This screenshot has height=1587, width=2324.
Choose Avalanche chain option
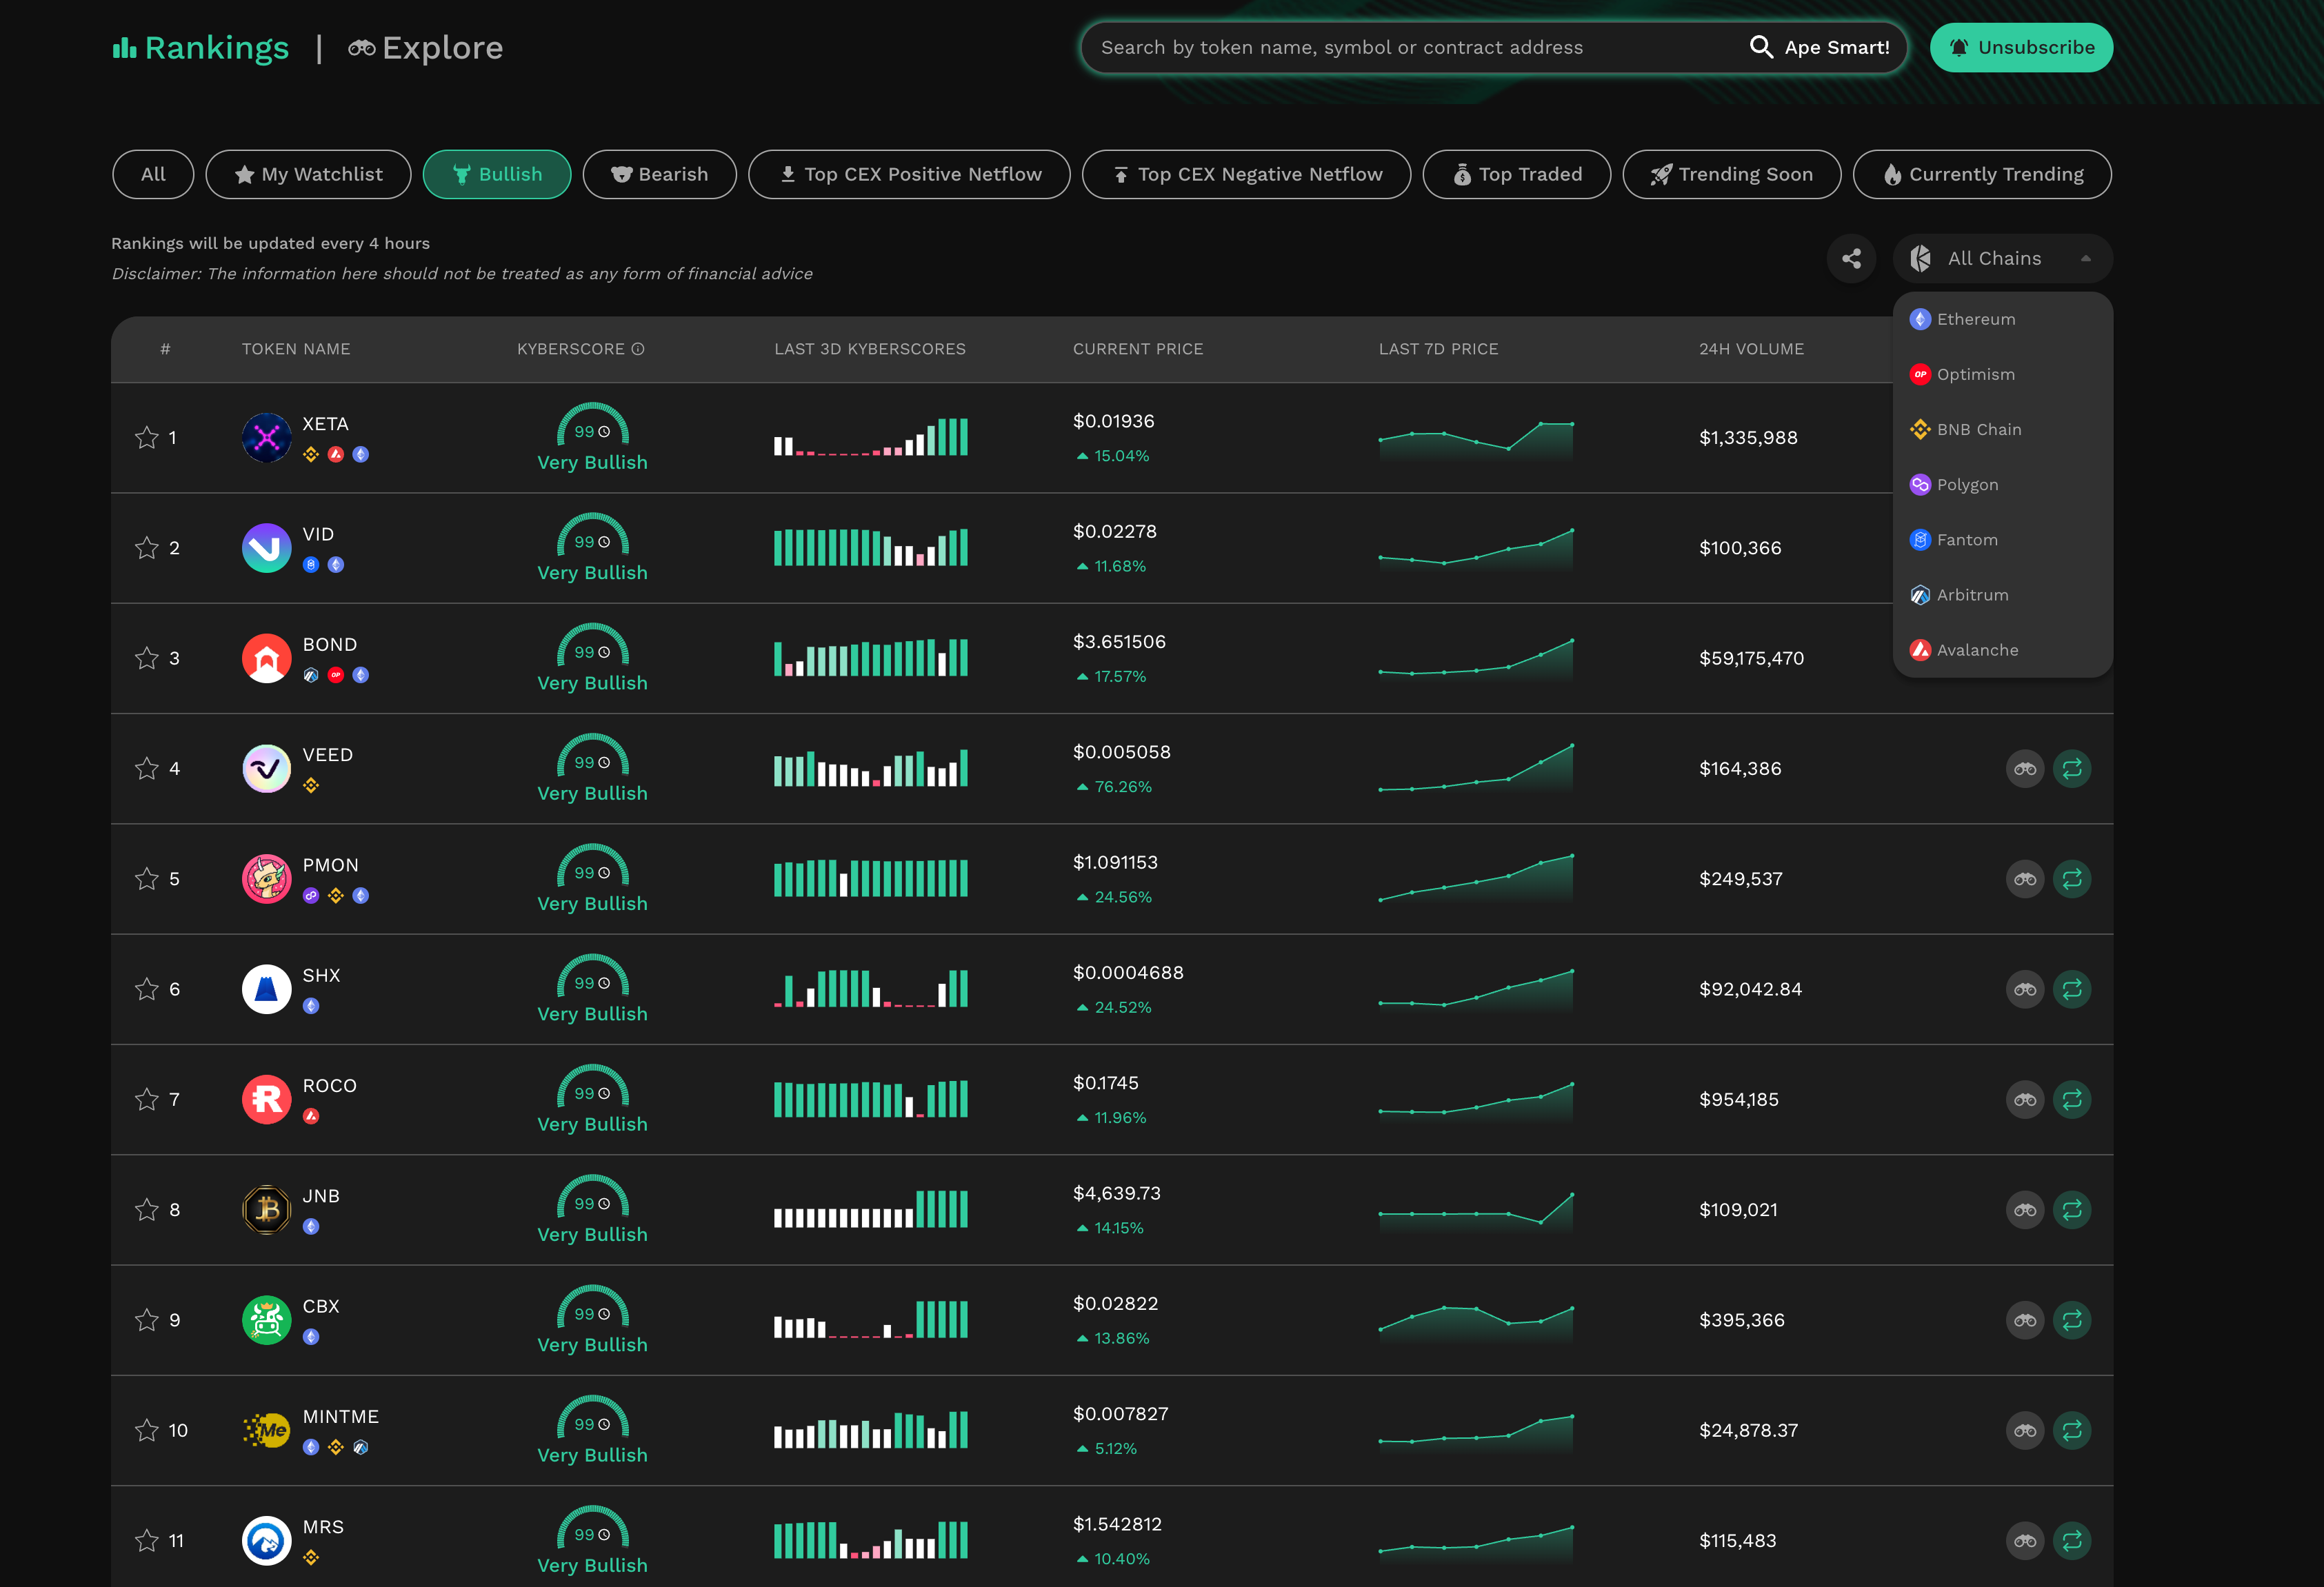click(2002, 650)
